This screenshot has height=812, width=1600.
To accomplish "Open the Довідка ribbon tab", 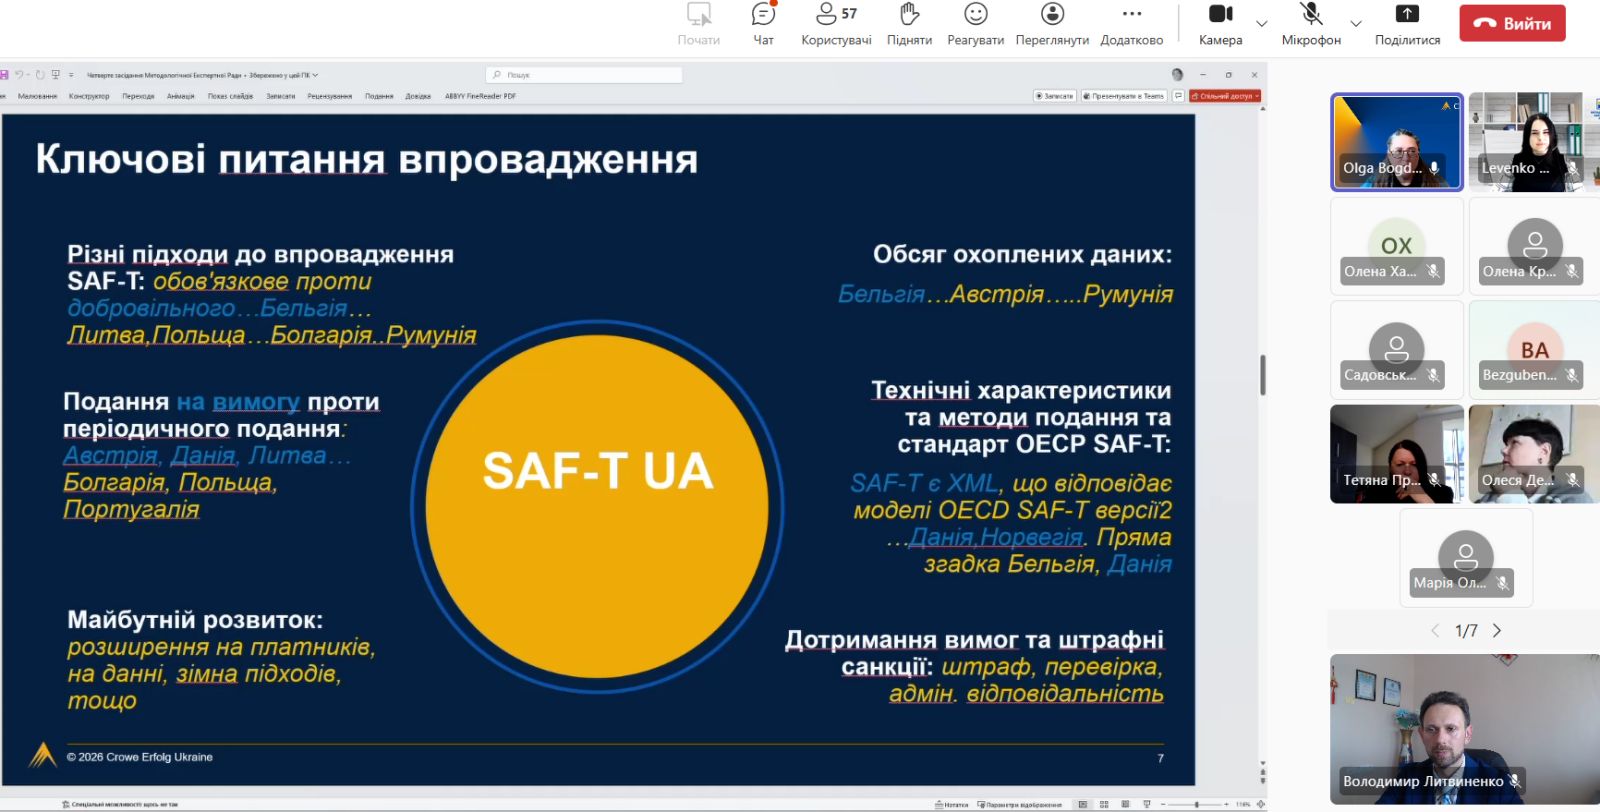I will click(x=418, y=96).
